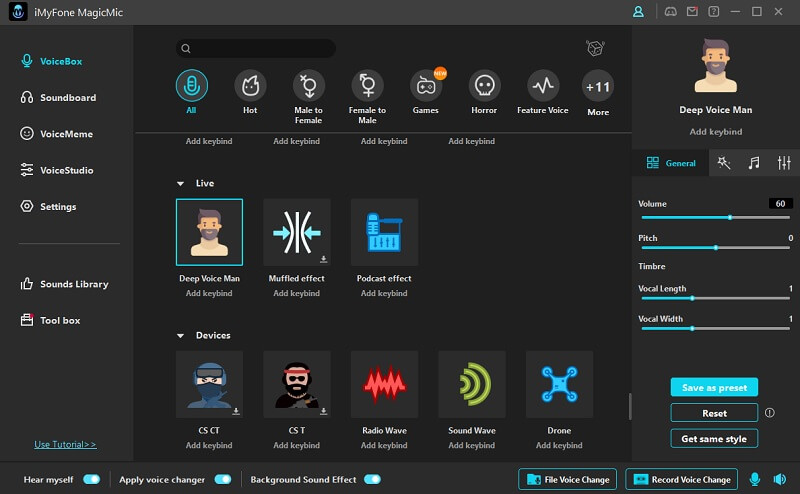800x494 pixels.
Task: Select the All voices category icon
Action: 191,86
